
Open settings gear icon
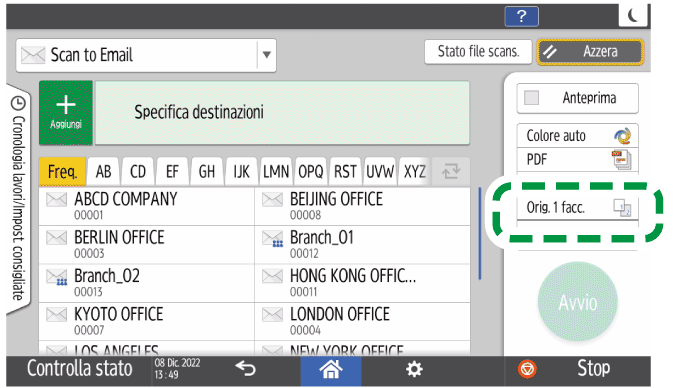point(414,369)
